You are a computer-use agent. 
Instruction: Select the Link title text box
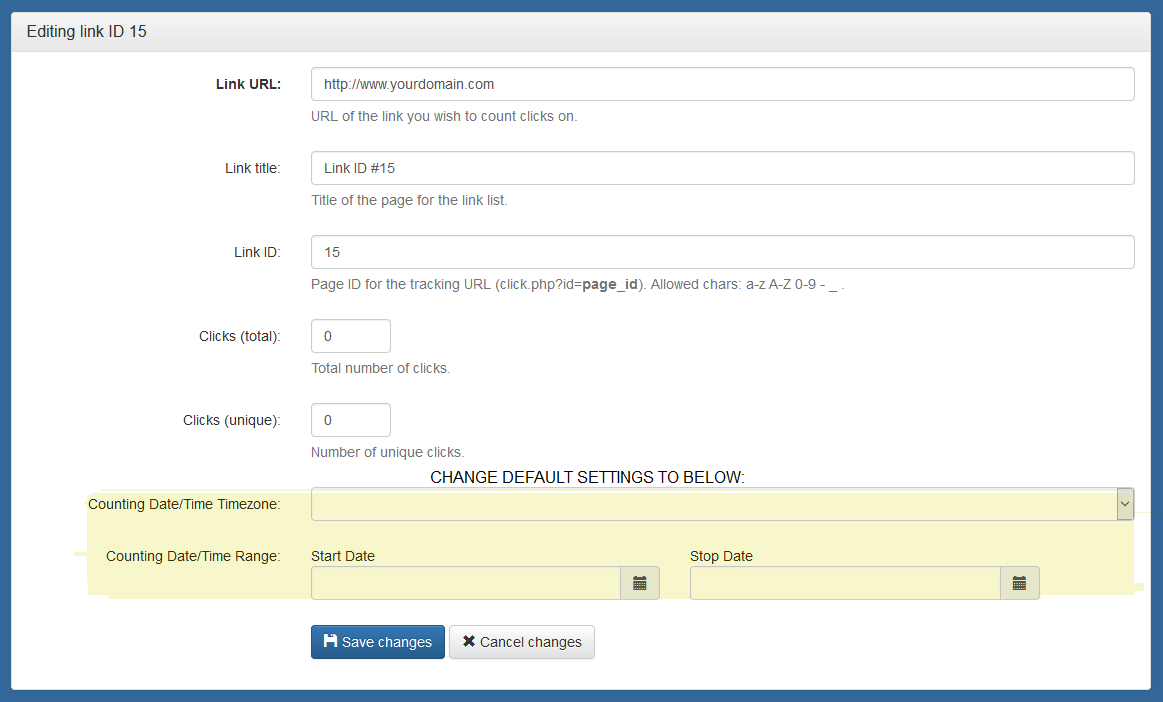(x=722, y=169)
